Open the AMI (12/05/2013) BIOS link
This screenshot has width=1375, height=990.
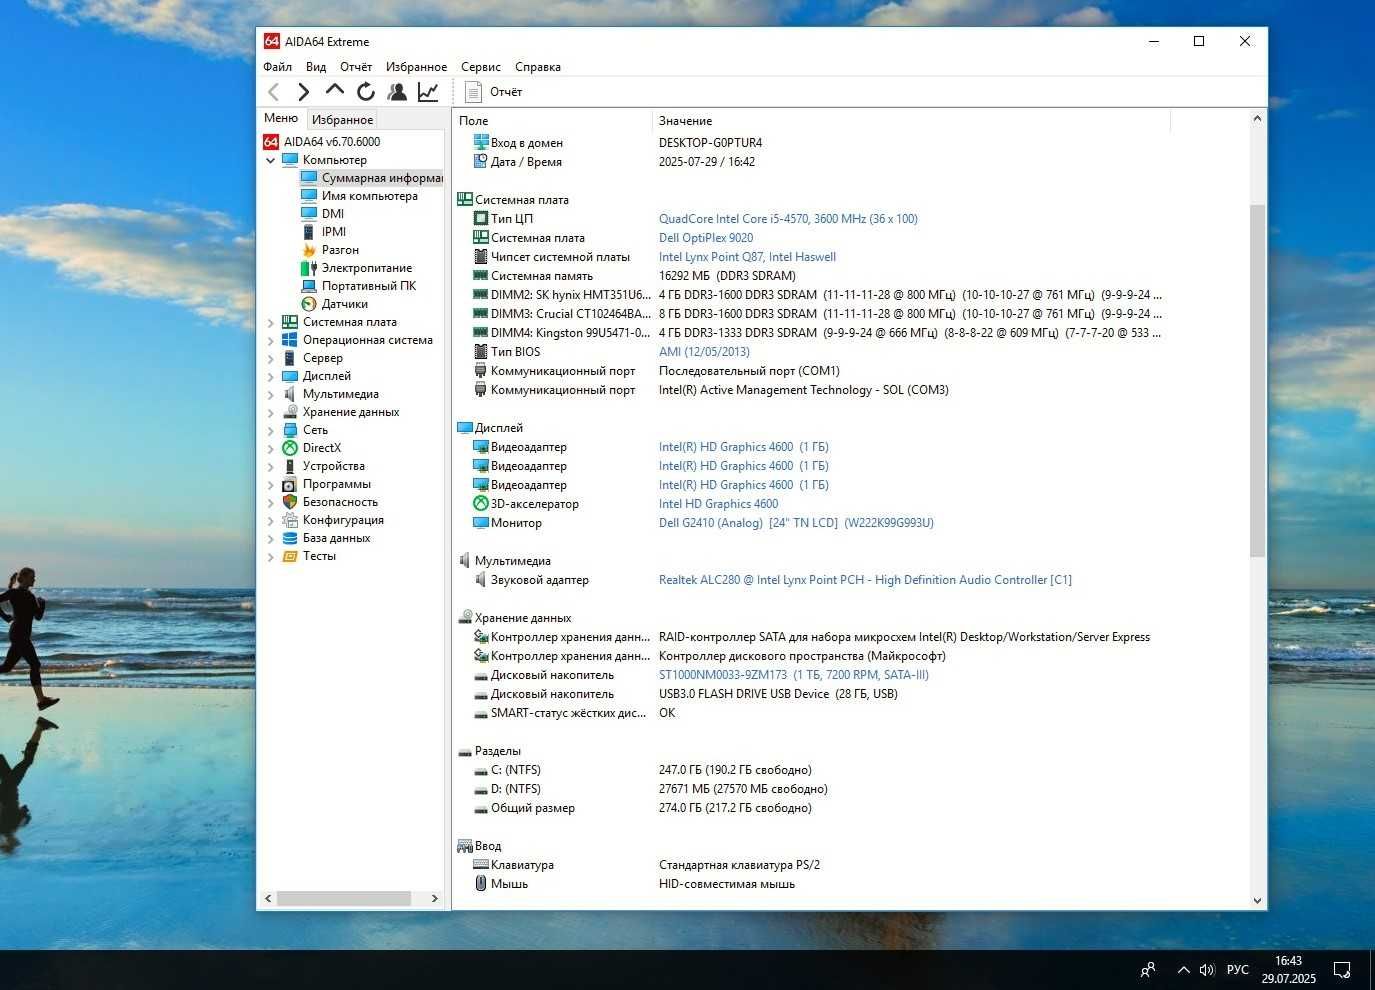[704, 352]
